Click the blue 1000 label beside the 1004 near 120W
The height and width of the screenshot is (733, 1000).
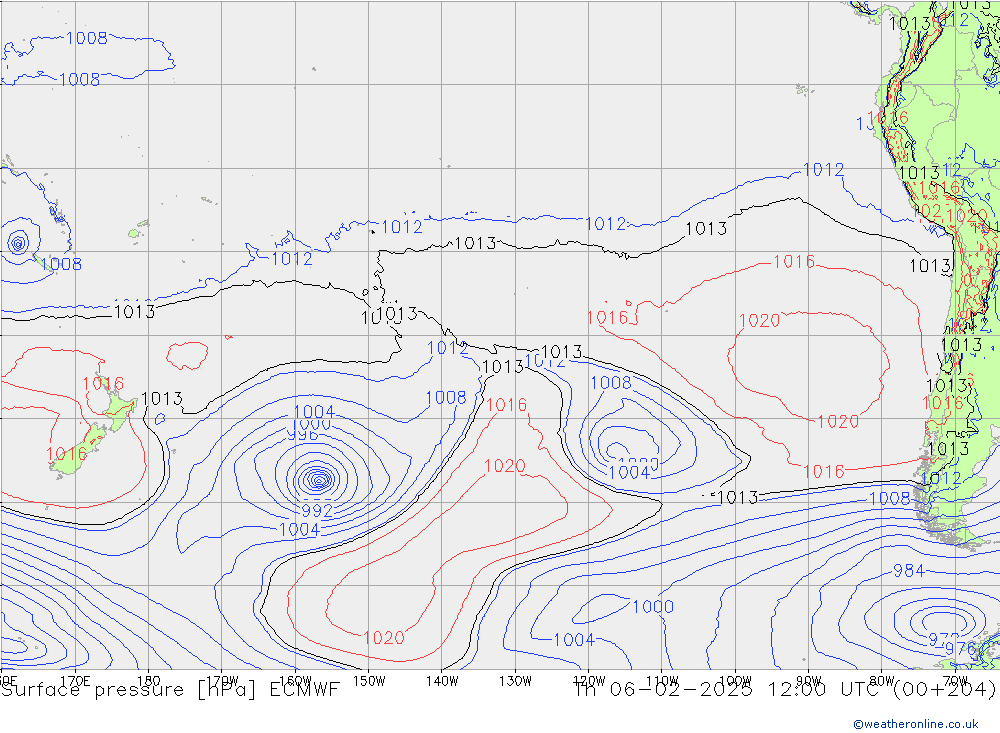click(x=652, y=607)
